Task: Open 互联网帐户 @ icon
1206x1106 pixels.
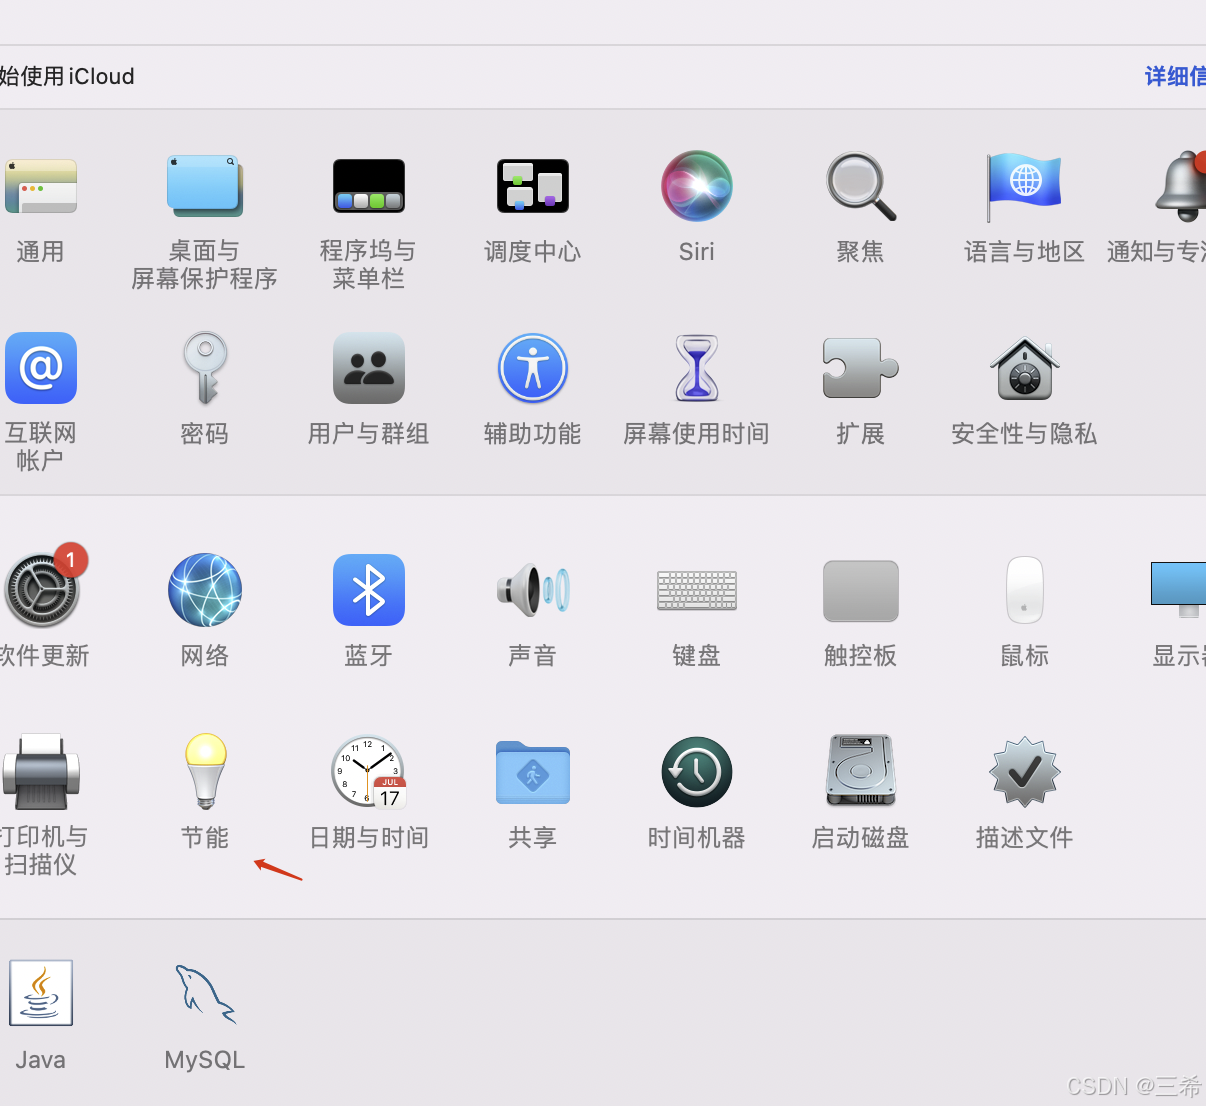Action: (41, 368)
